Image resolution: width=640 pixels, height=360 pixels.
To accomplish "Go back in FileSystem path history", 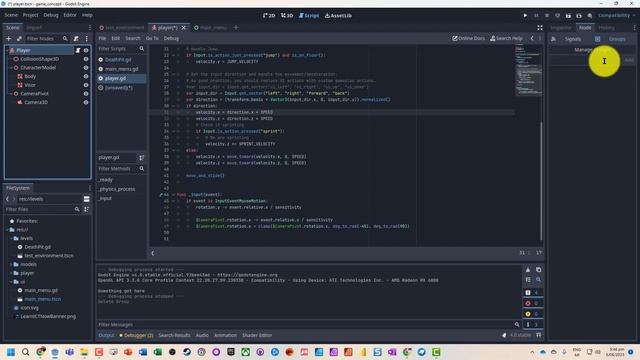I will click(x=7, y=199).
